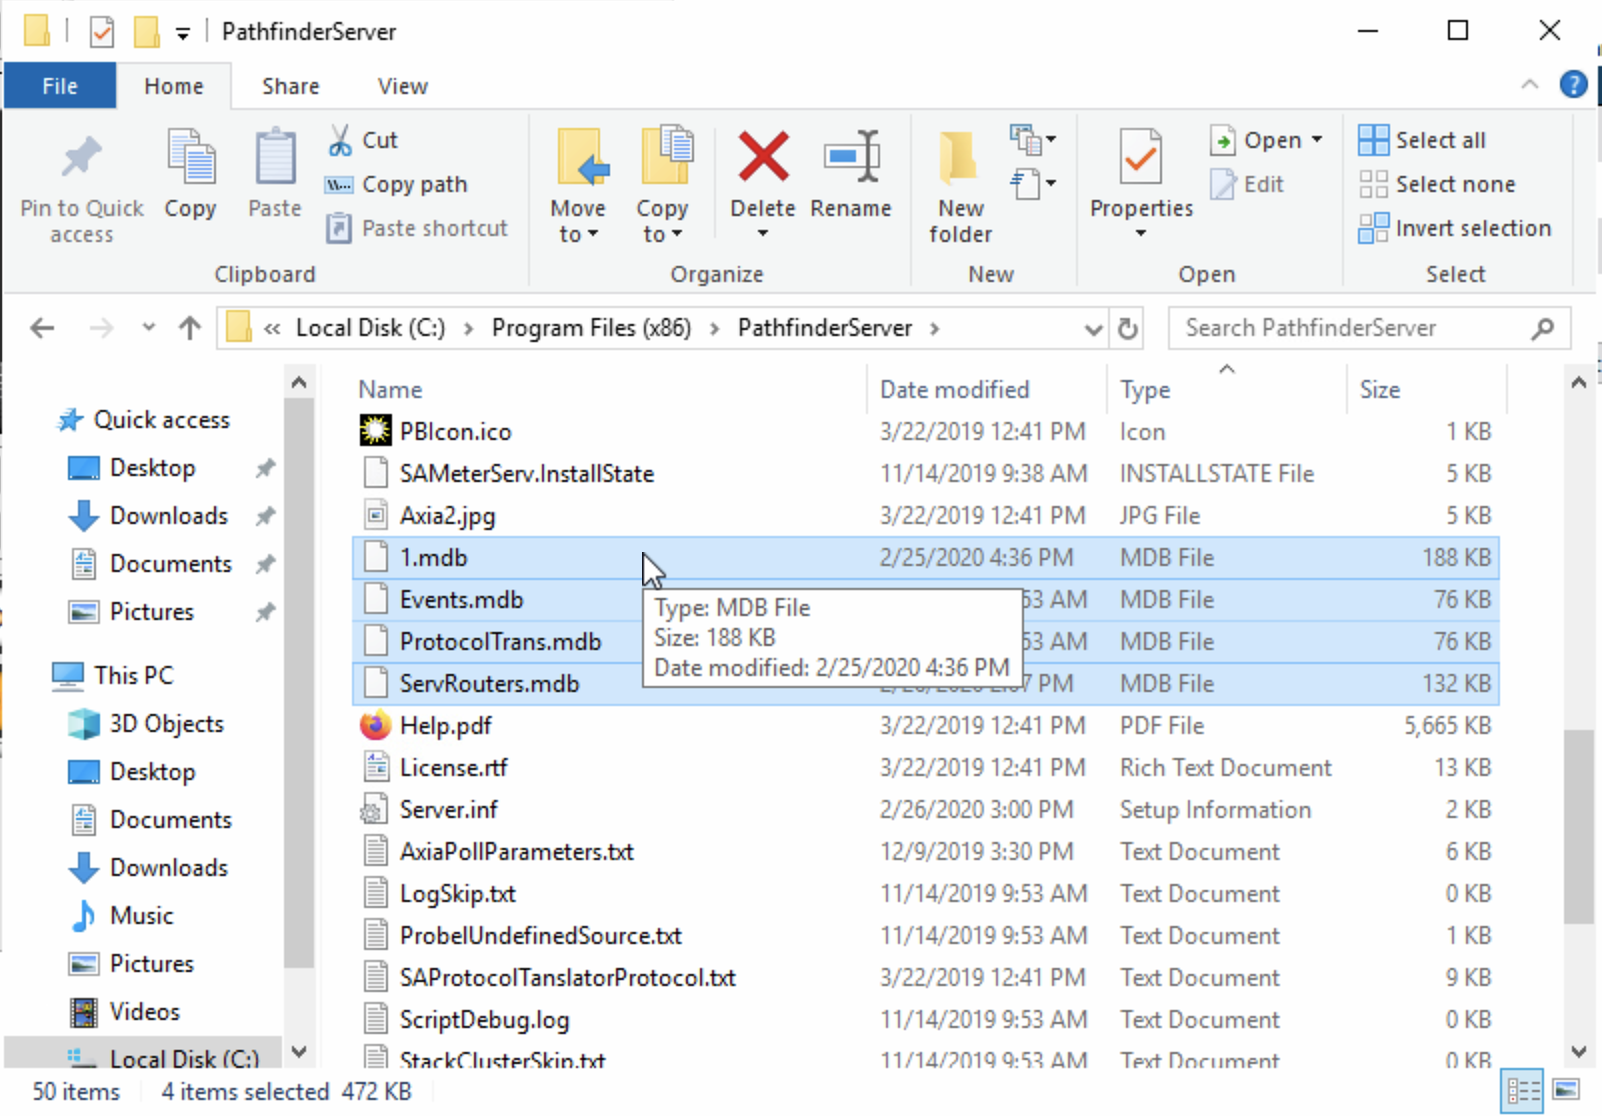Viewport: 1602px width, 1116px height.
Task: Click the search magnifier icon
Action: pyautogui.click(x=1543, y=328)
